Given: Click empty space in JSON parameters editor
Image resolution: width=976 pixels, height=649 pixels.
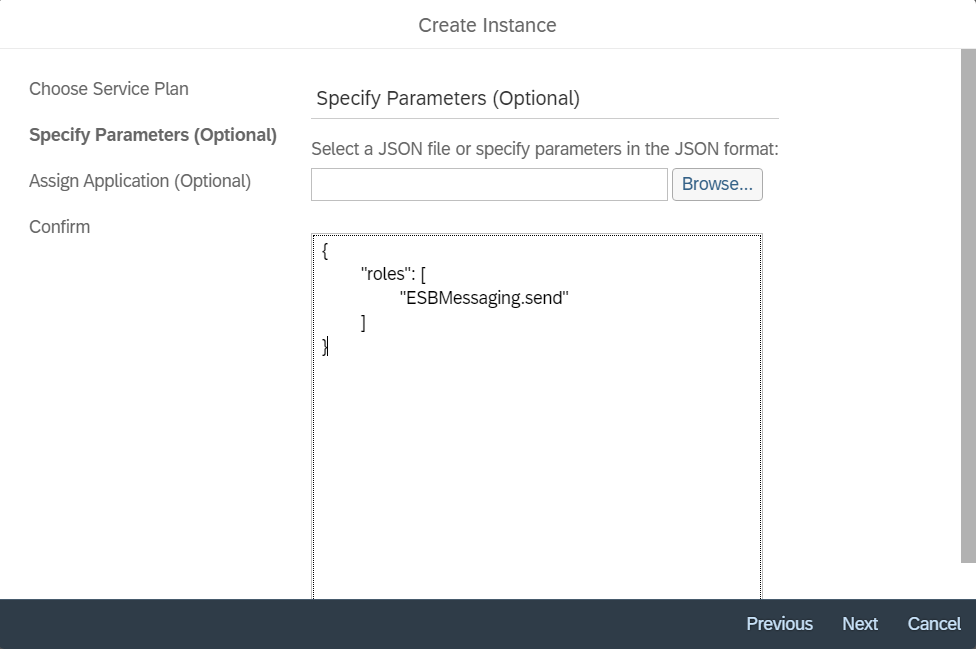Looking at the screenshot, I should click(x=536, y=470).
